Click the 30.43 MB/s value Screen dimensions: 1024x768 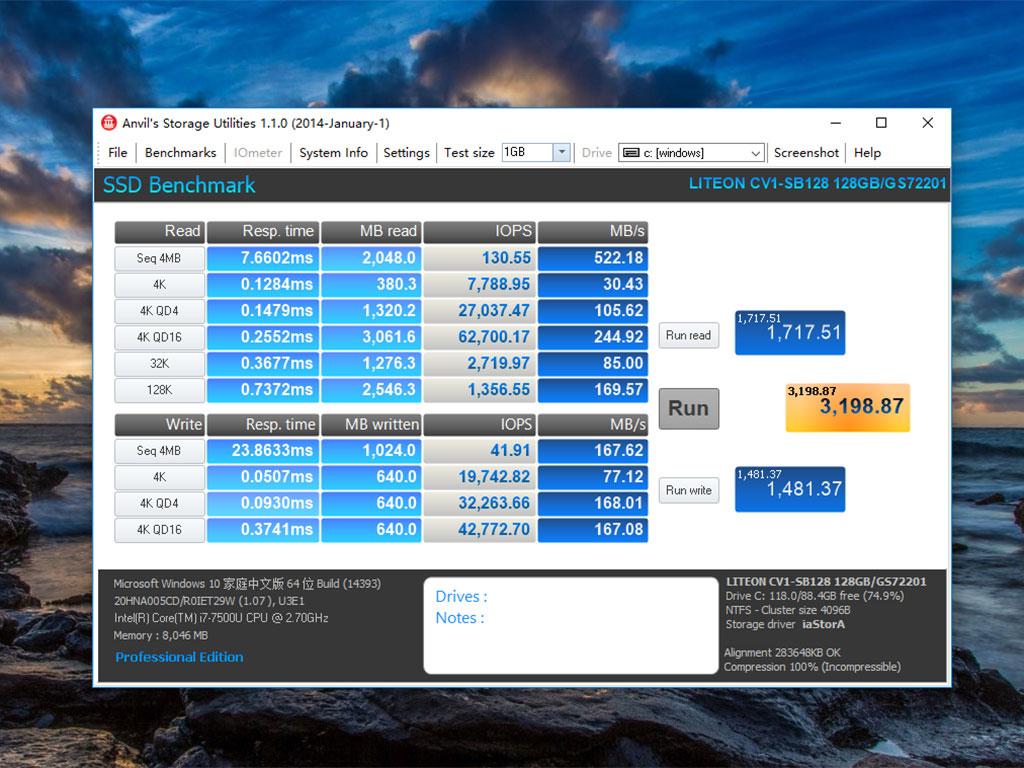593,285
